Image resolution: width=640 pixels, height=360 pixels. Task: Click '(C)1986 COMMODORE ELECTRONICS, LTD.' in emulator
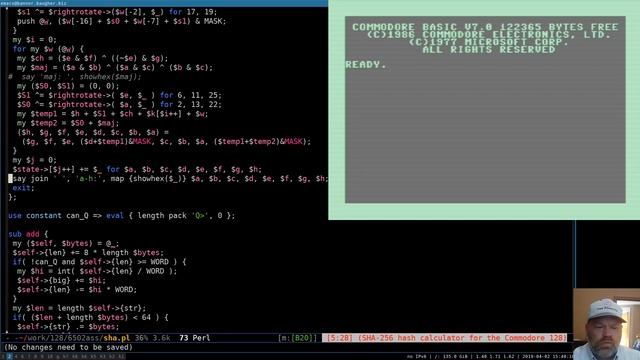coord(489,34)
